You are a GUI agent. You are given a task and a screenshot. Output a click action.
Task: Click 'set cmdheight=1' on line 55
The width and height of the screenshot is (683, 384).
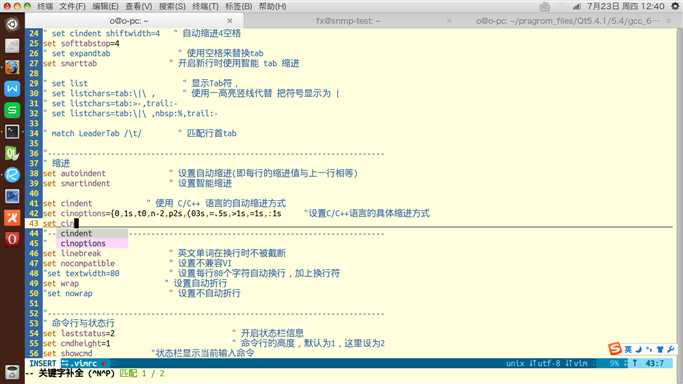(76, 344)
